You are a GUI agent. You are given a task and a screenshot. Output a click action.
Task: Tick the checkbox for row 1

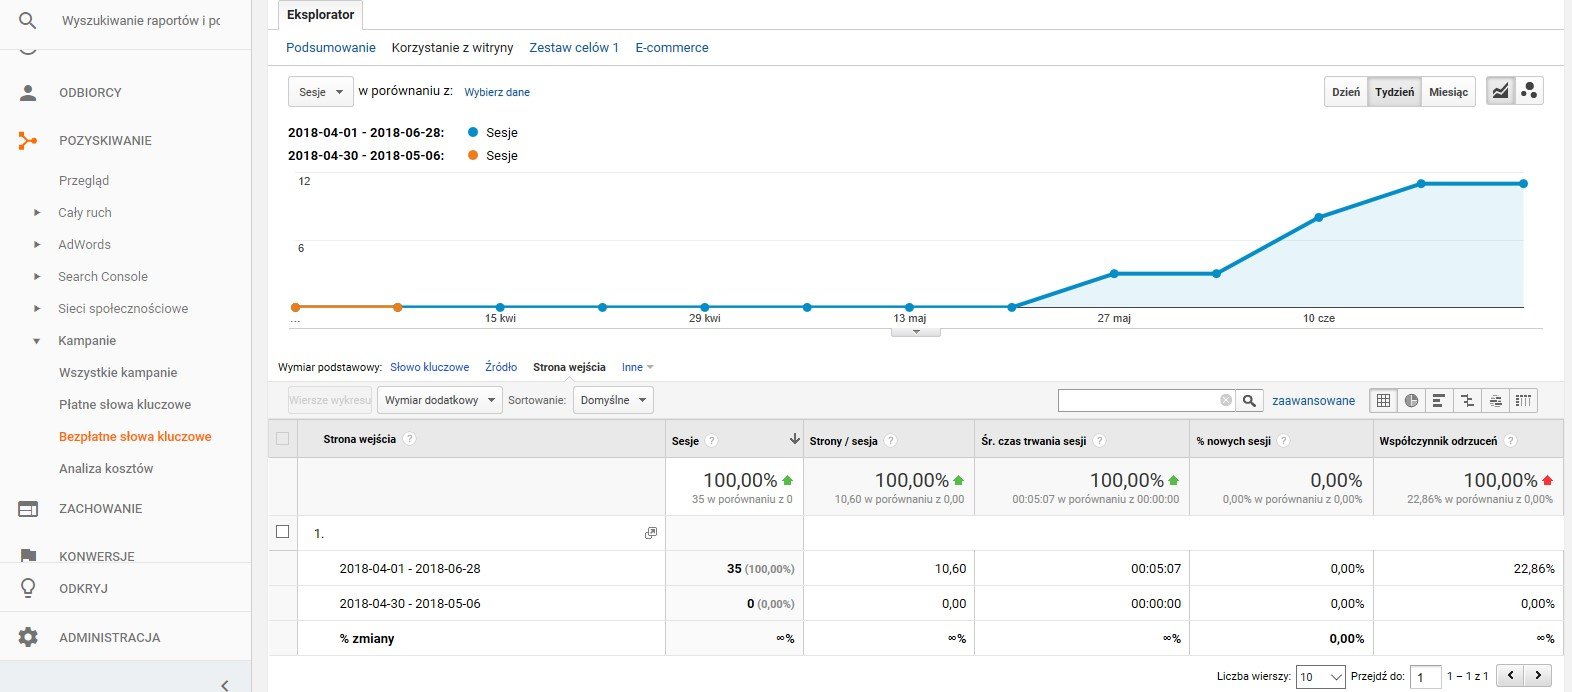(x=282, y=532)
